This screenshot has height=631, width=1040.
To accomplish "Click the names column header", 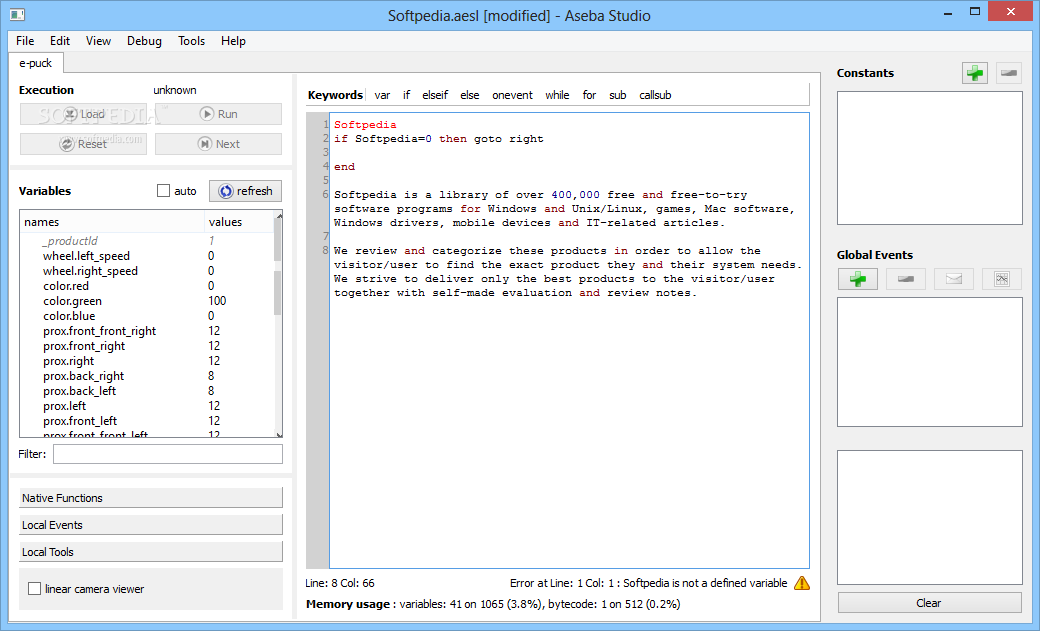I will coord(112,222).
